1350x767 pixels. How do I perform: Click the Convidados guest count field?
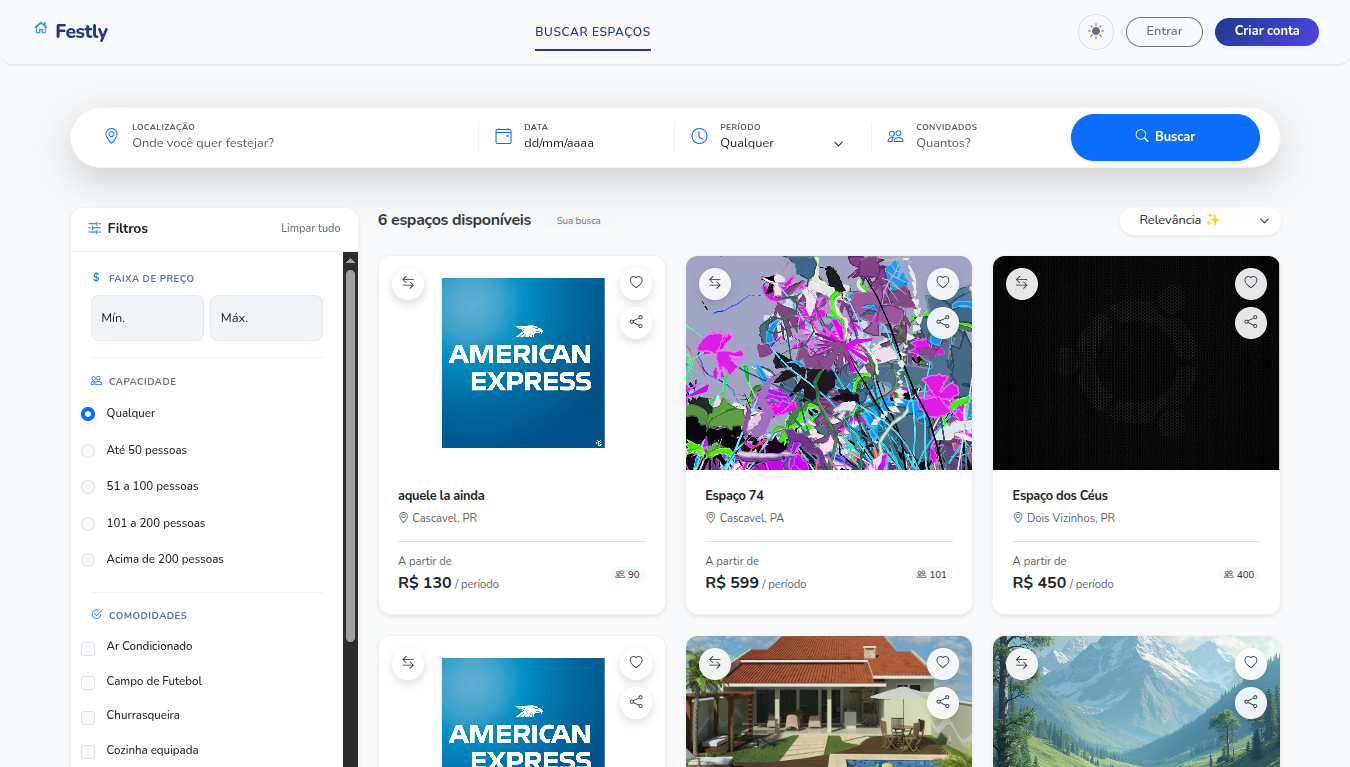985,143
